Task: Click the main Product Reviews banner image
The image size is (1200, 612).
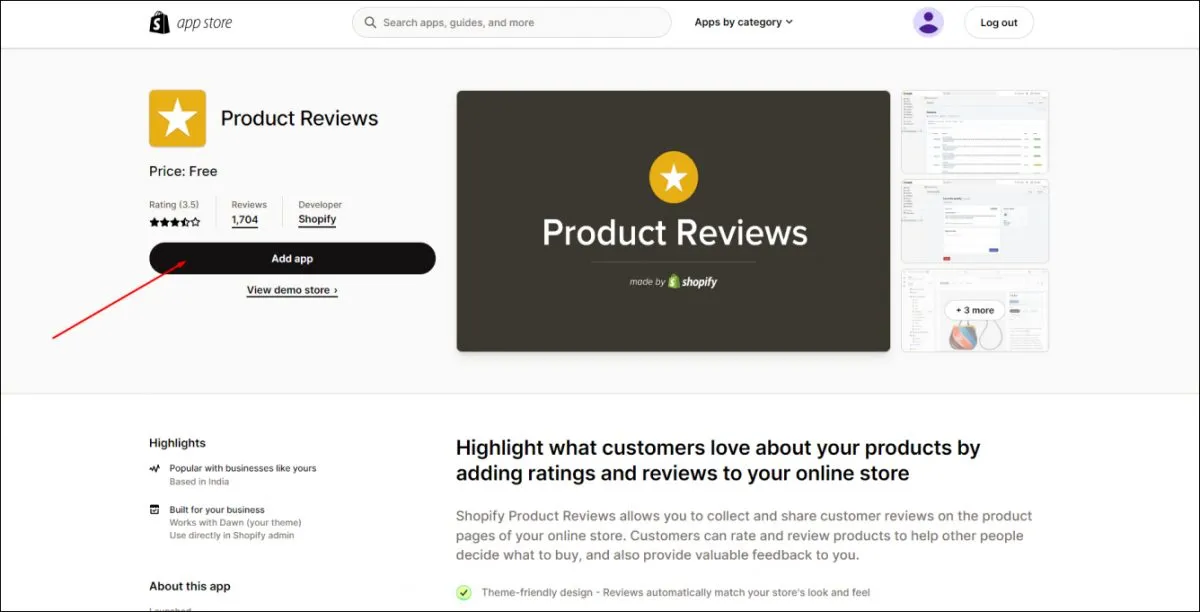Action: point(673,221)
